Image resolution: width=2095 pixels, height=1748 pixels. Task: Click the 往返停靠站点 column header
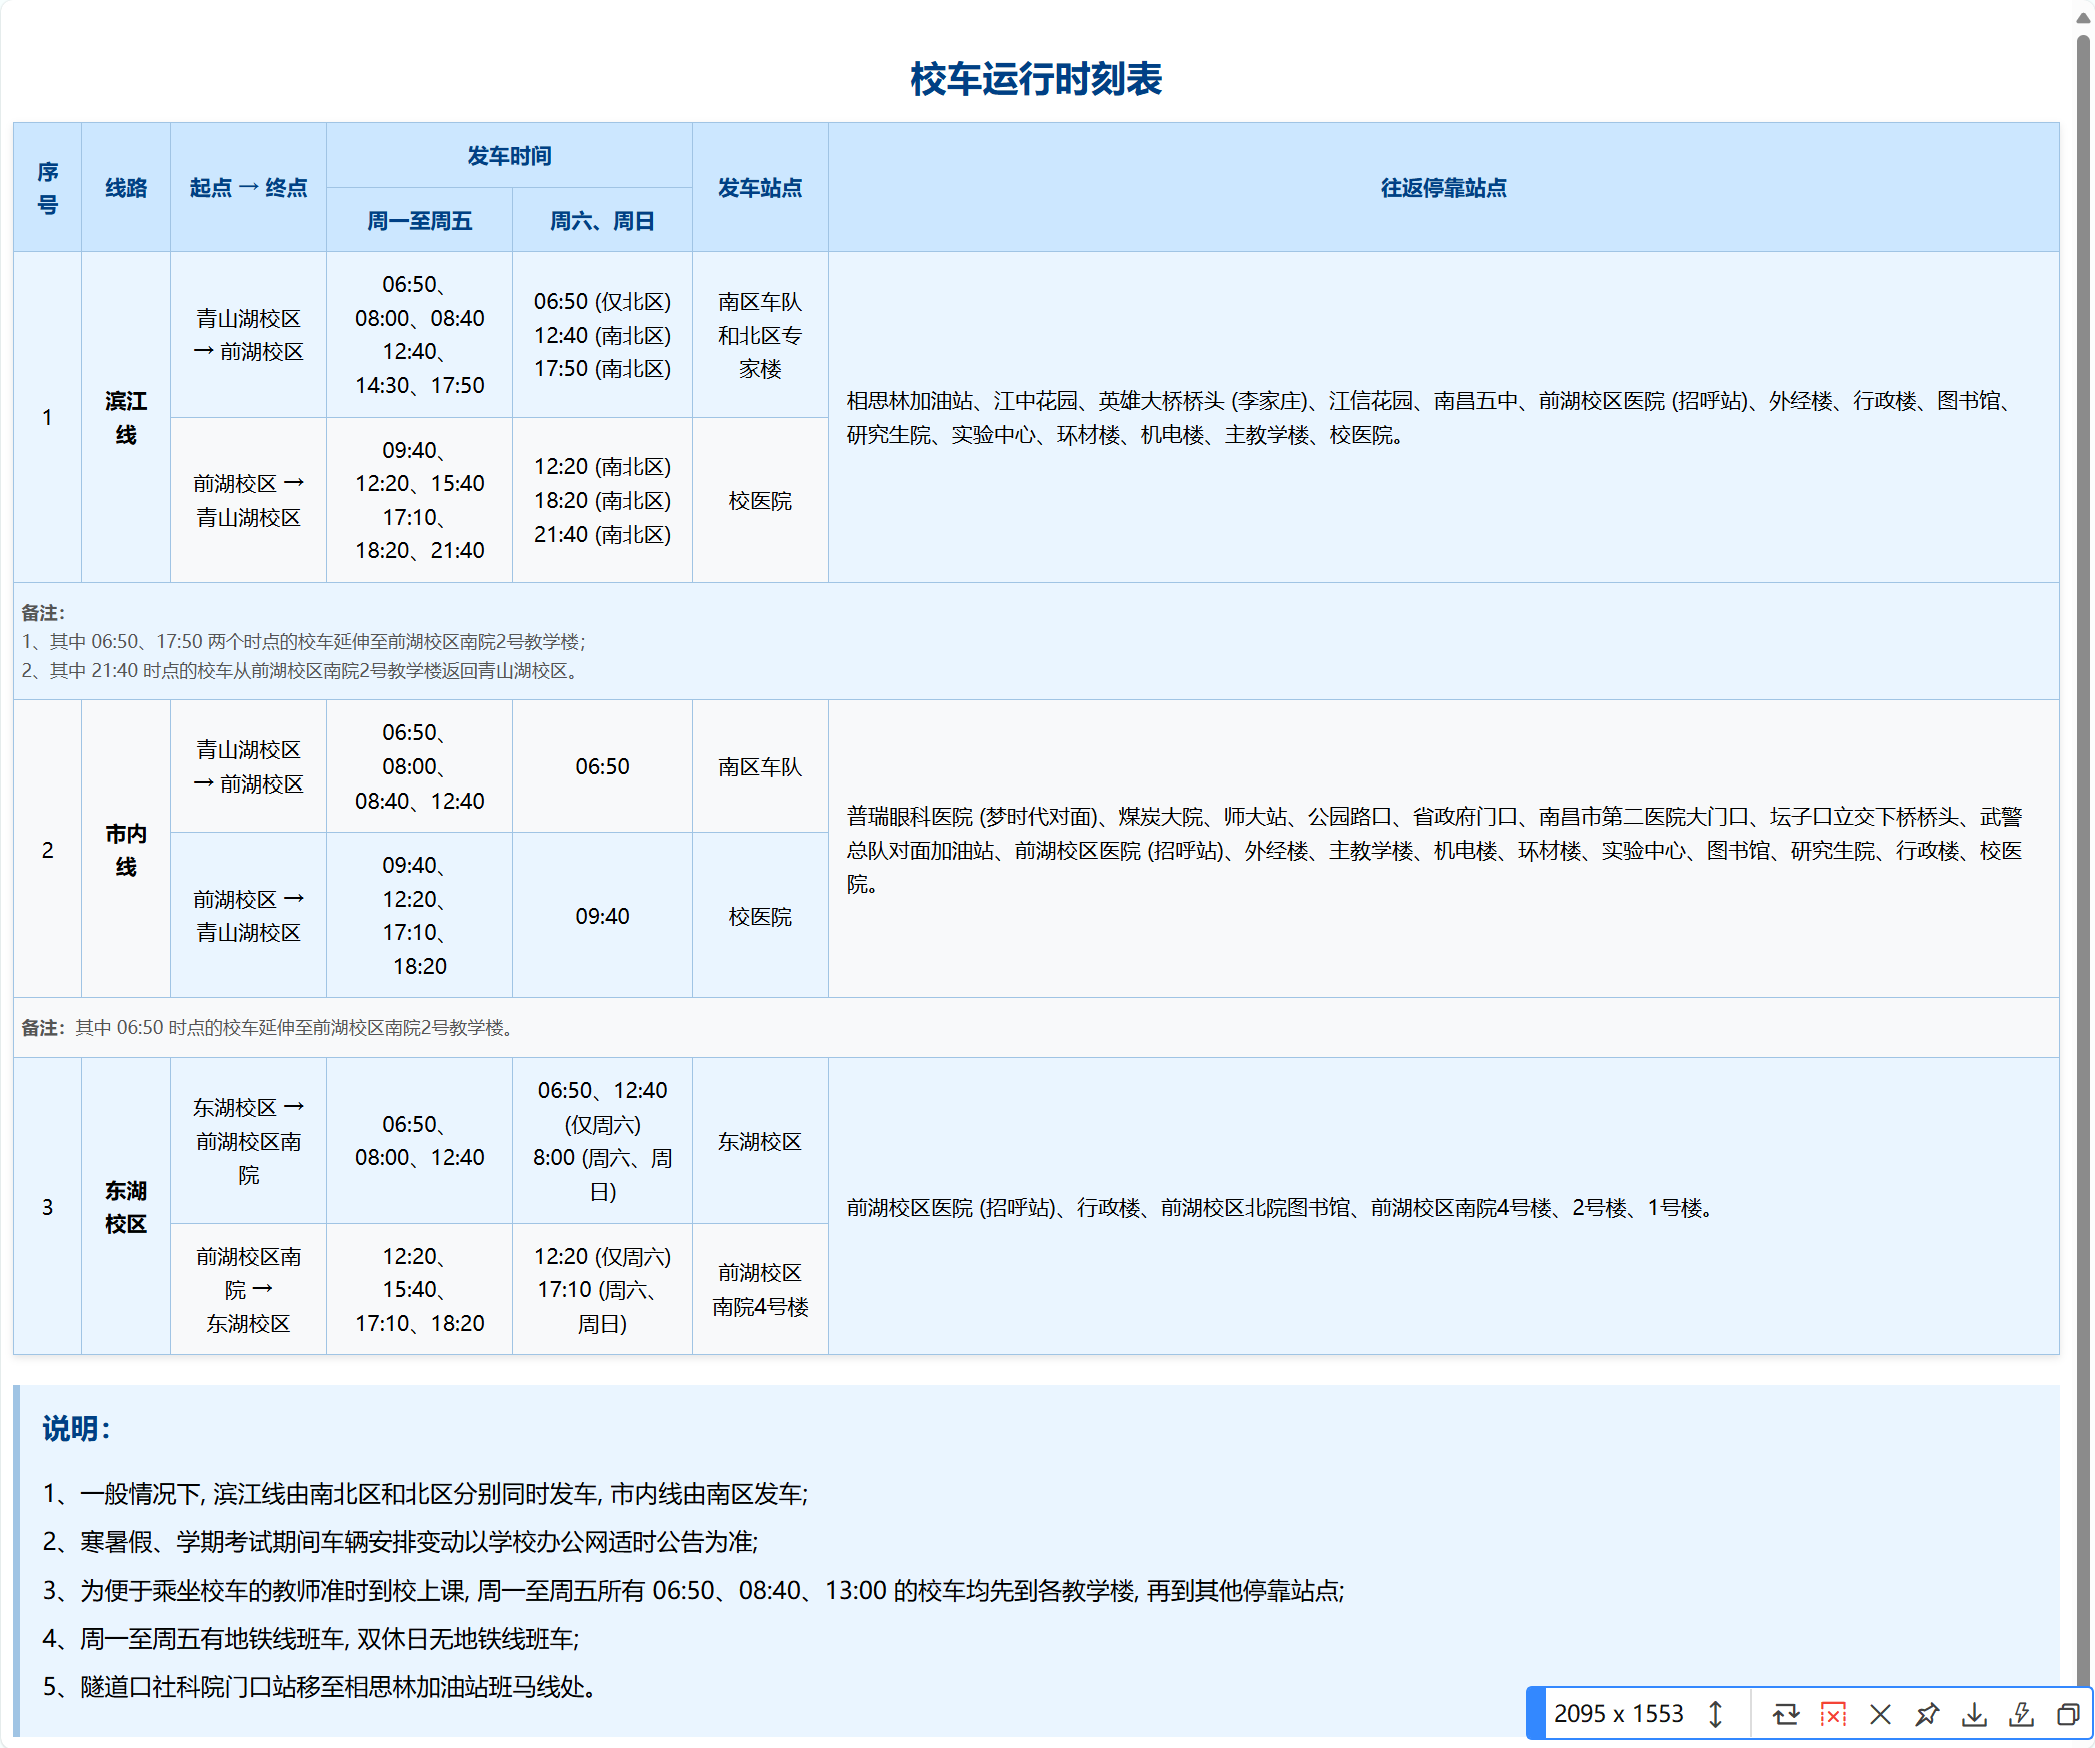1442,188
